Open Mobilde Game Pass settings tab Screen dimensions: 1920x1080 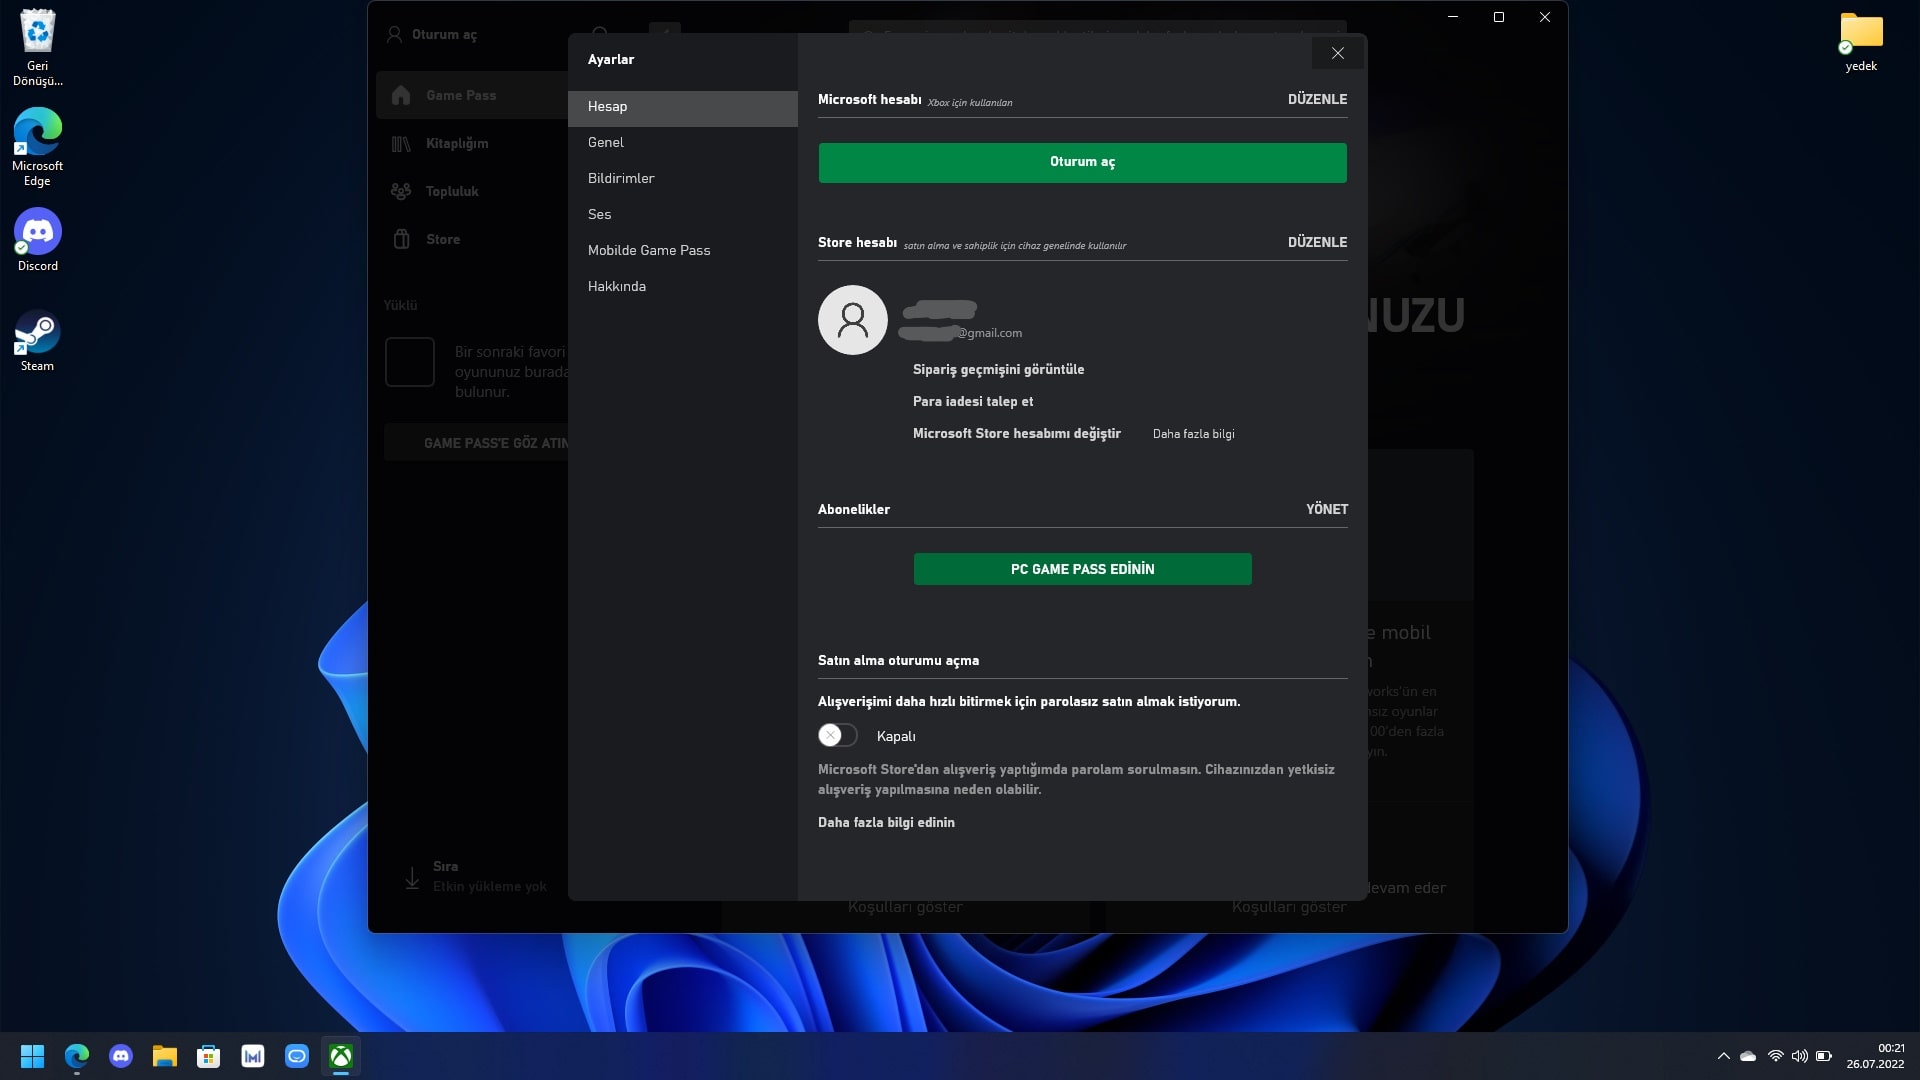tap(683, 251)
